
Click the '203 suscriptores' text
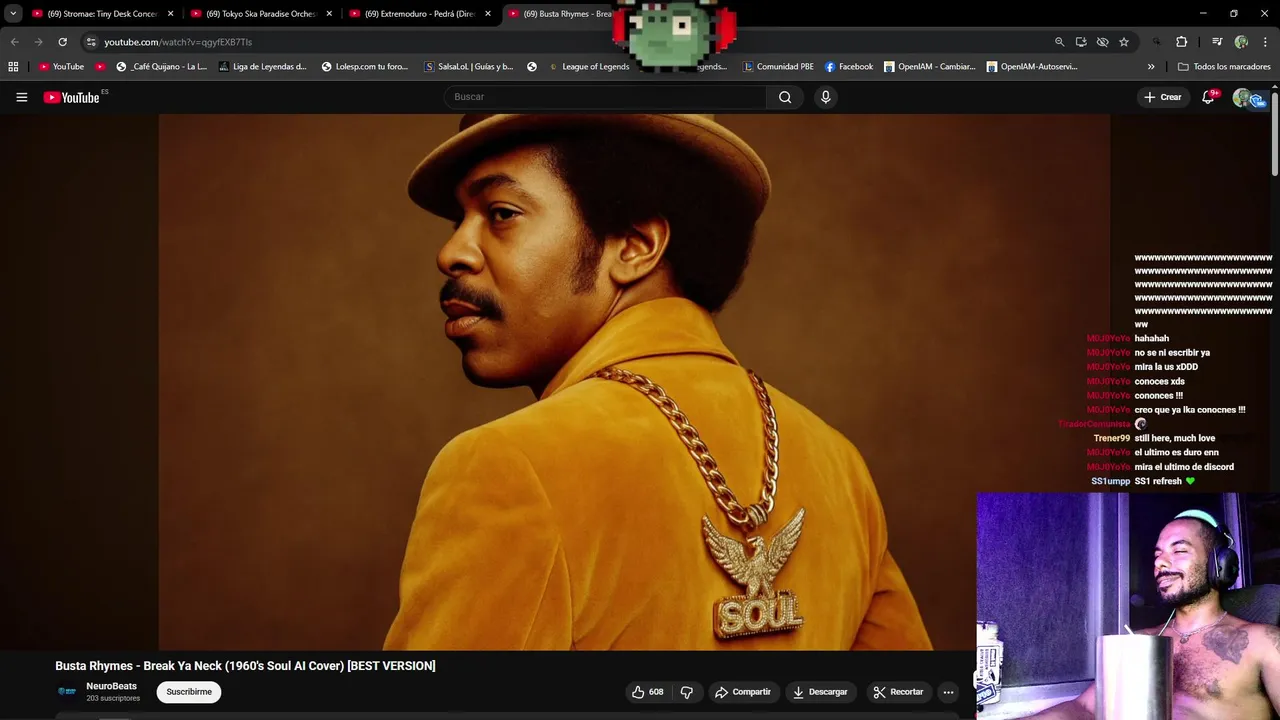pyautogui.click(x=113, y=698)
